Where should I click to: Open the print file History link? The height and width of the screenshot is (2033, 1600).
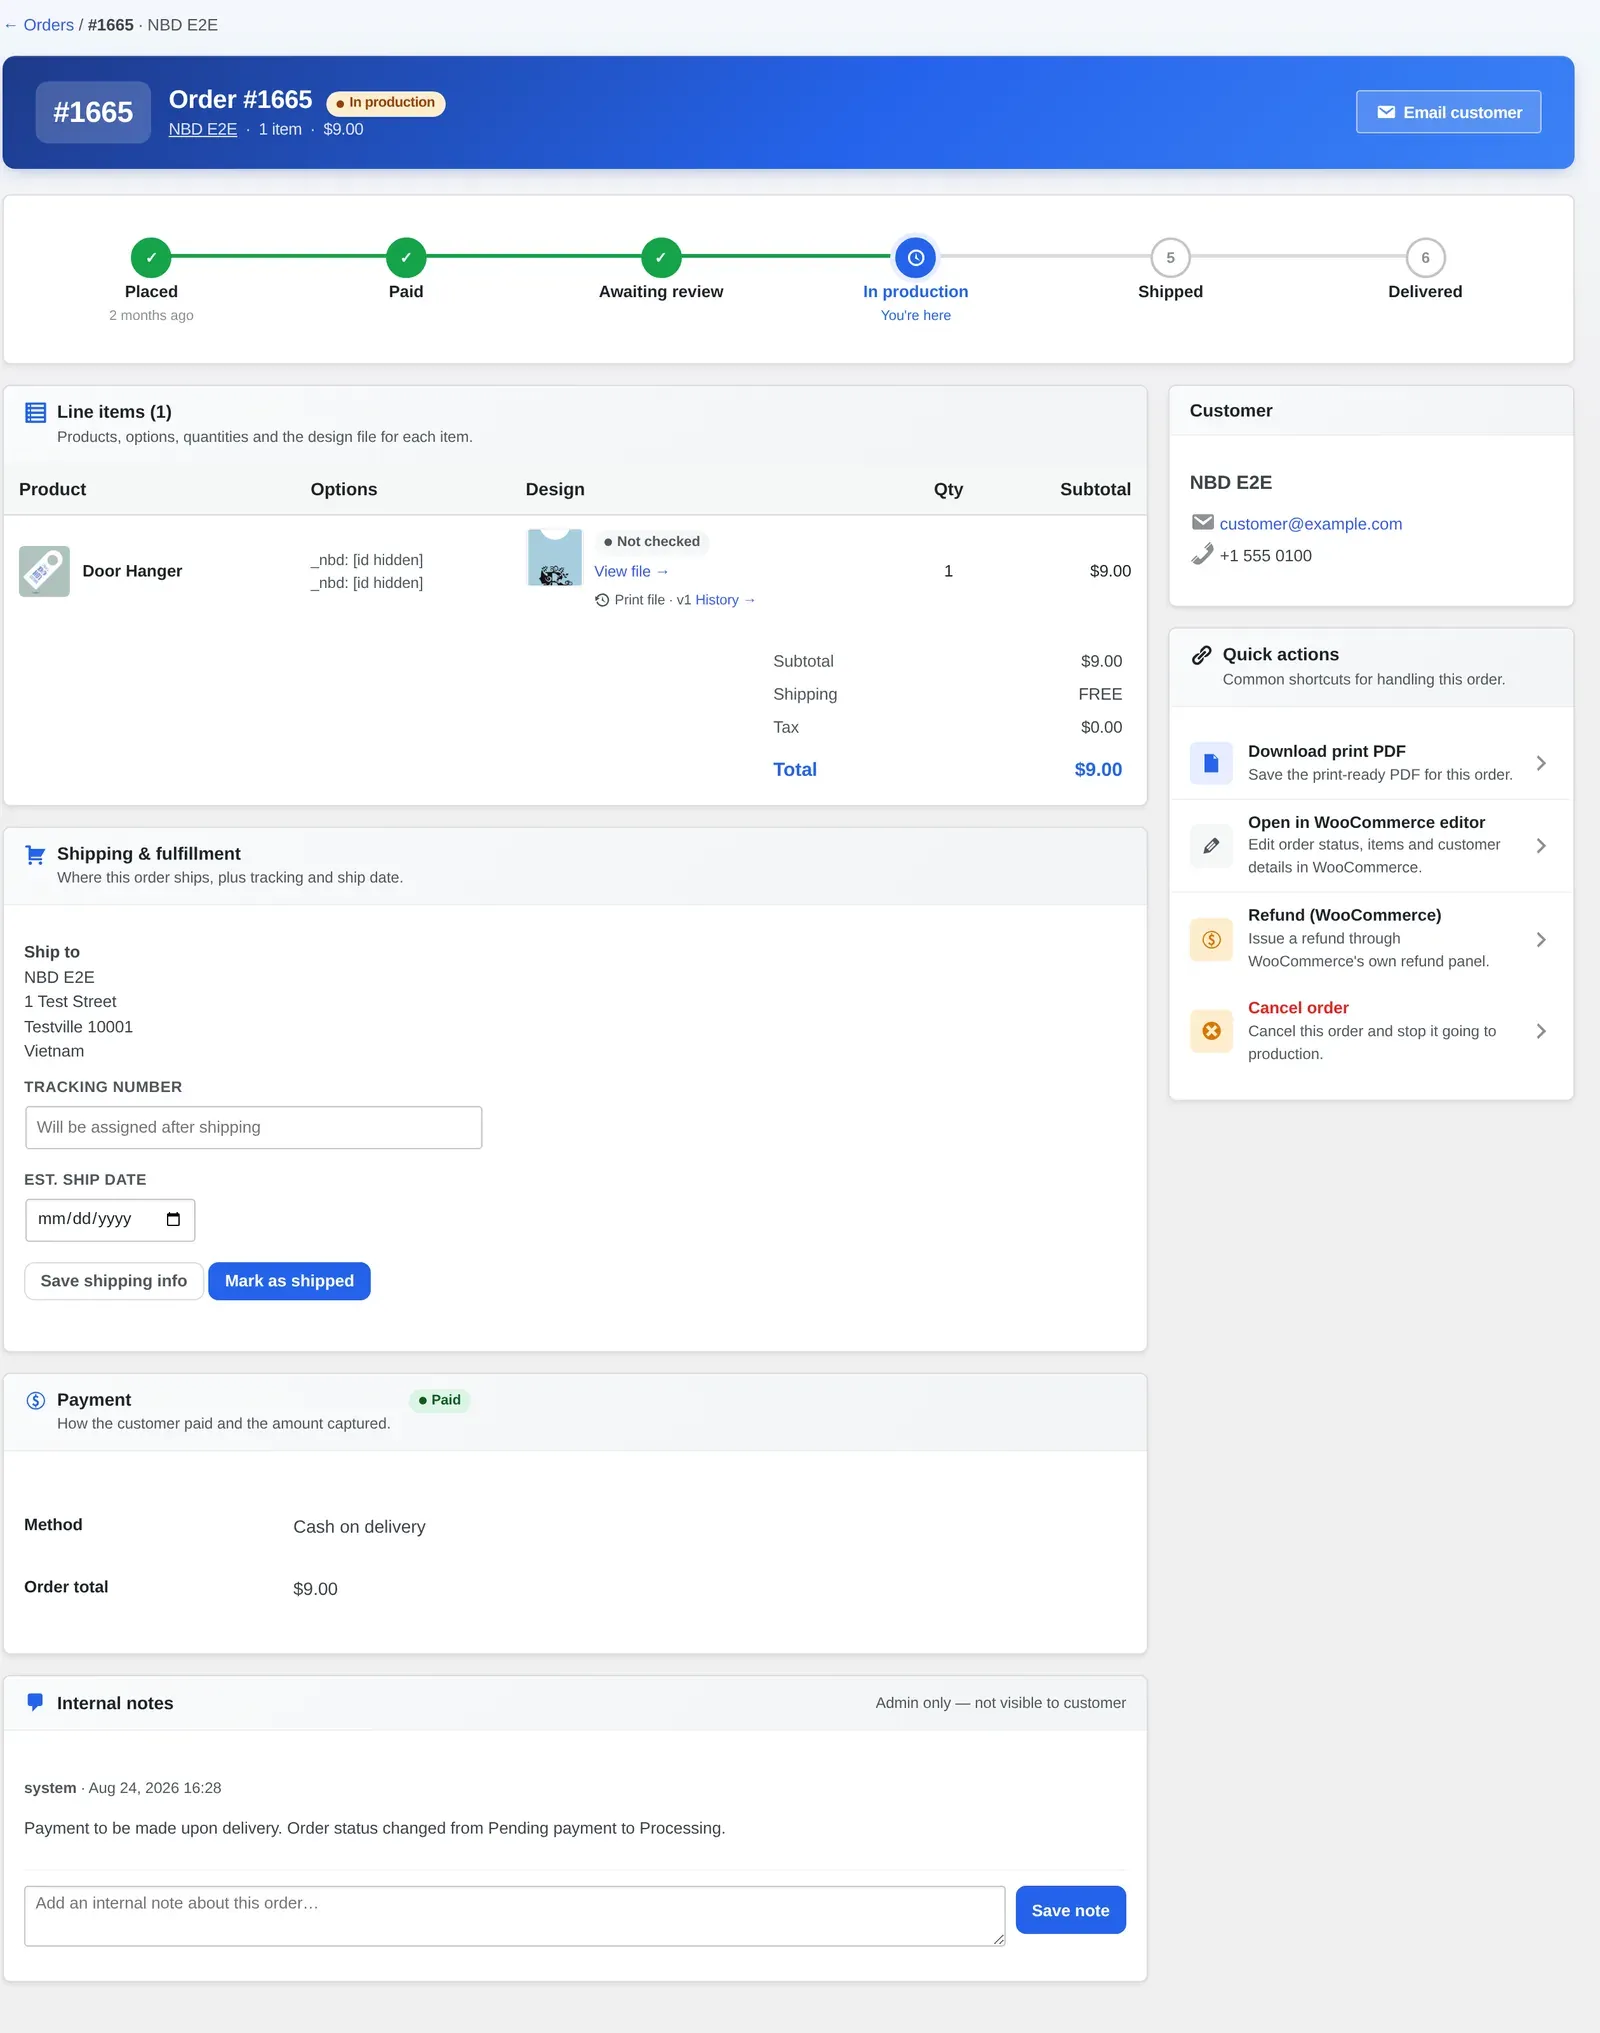725,600
